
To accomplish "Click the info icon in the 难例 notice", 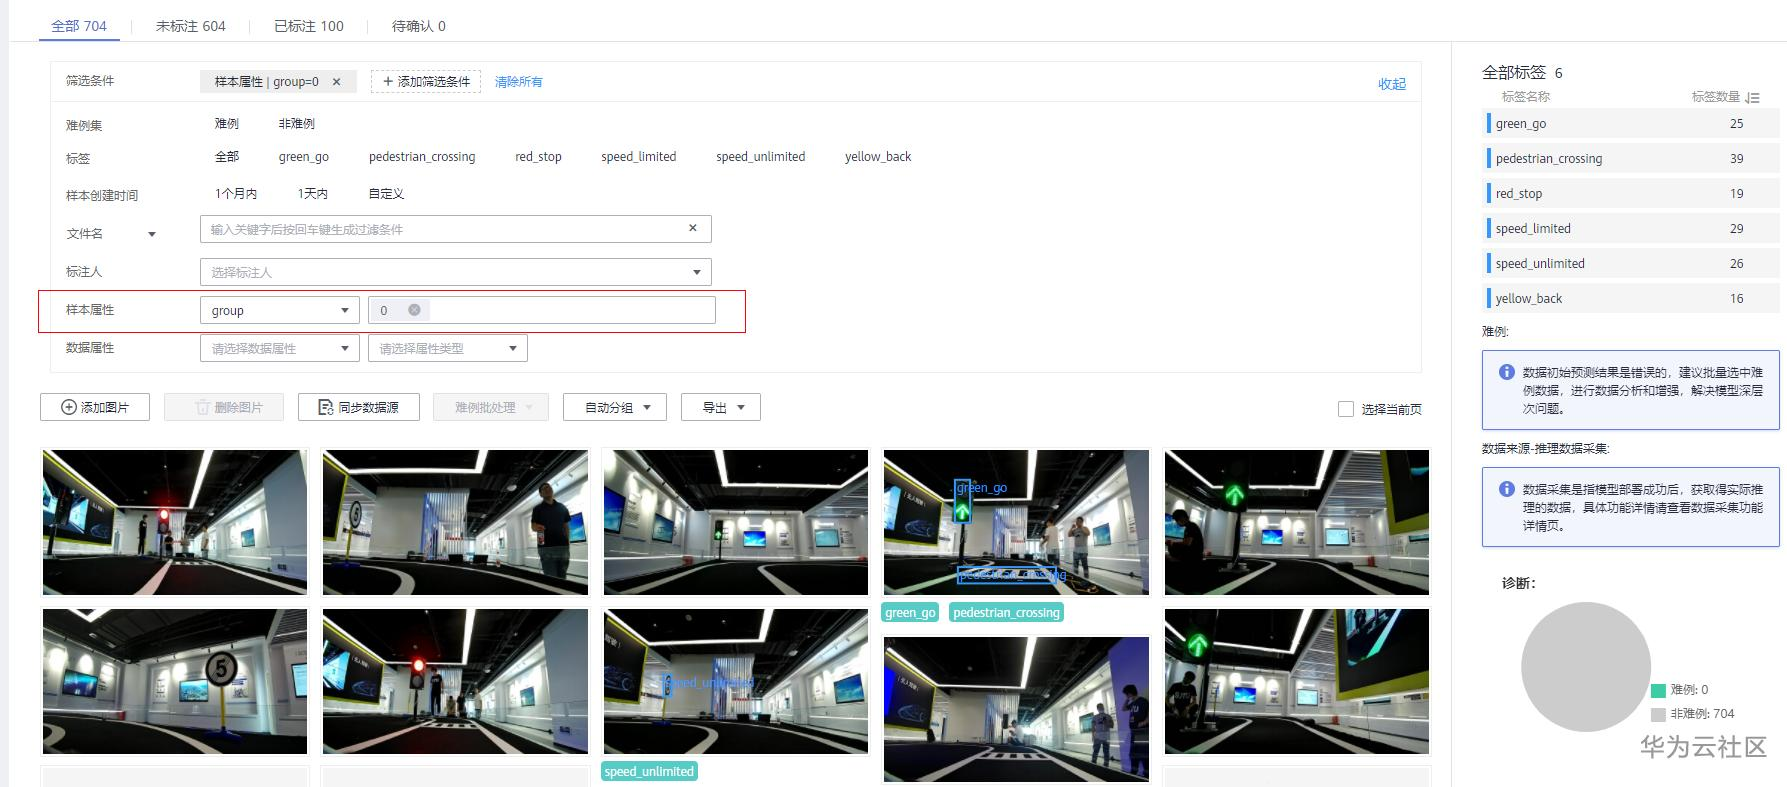I will coord(1506,372).
